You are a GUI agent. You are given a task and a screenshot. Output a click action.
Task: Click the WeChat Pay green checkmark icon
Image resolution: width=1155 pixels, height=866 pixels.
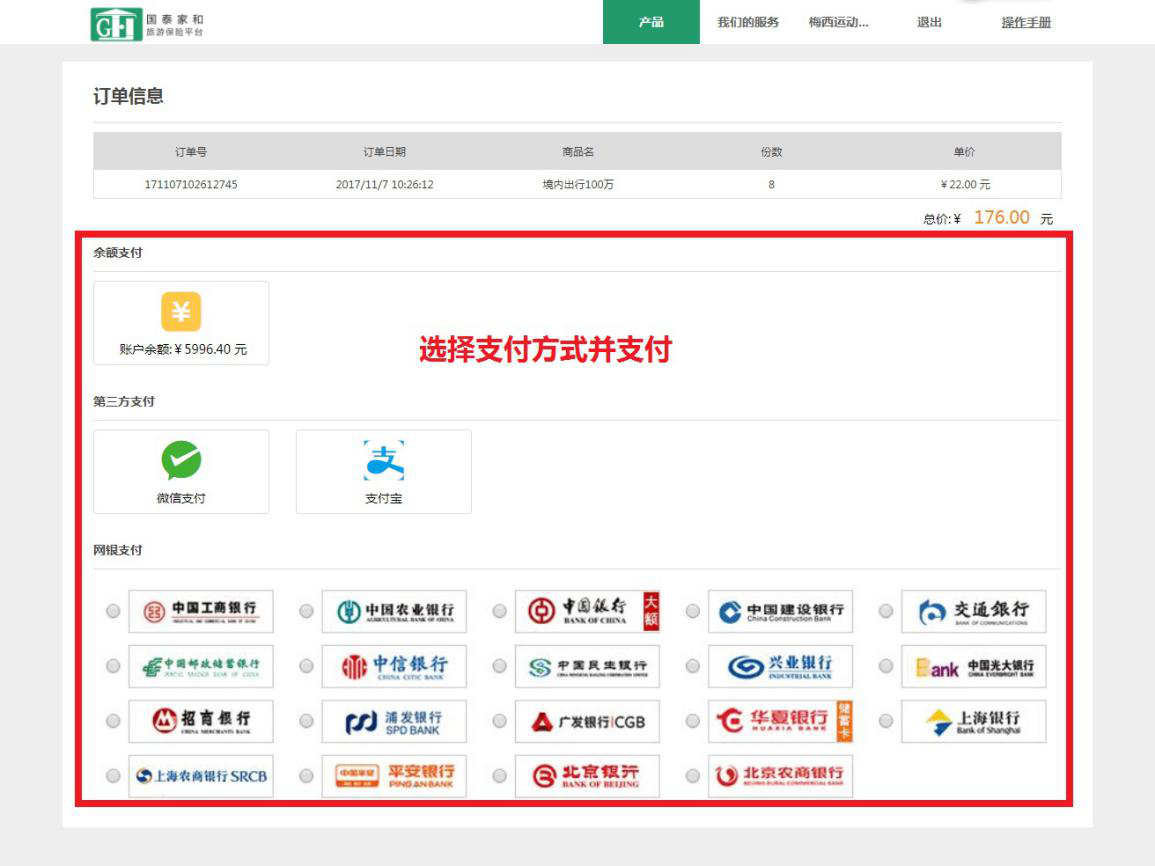coord(181,460)
